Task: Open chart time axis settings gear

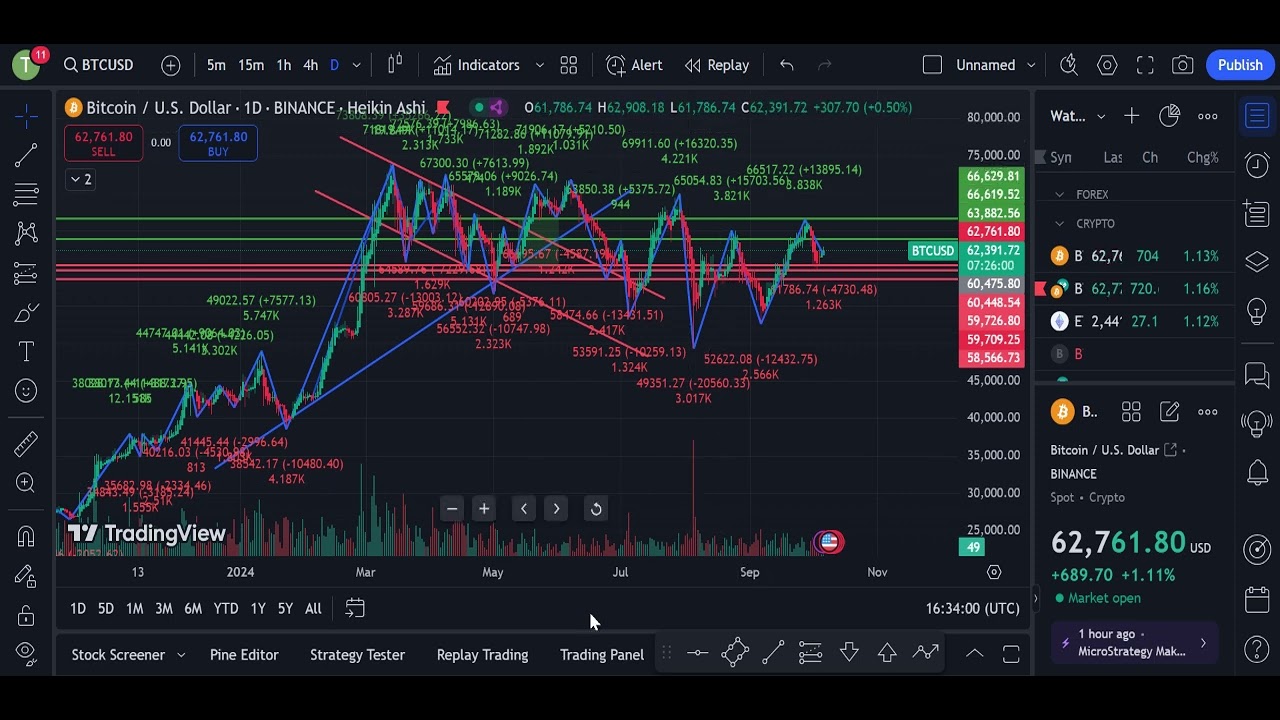Action: pos(994,572)
